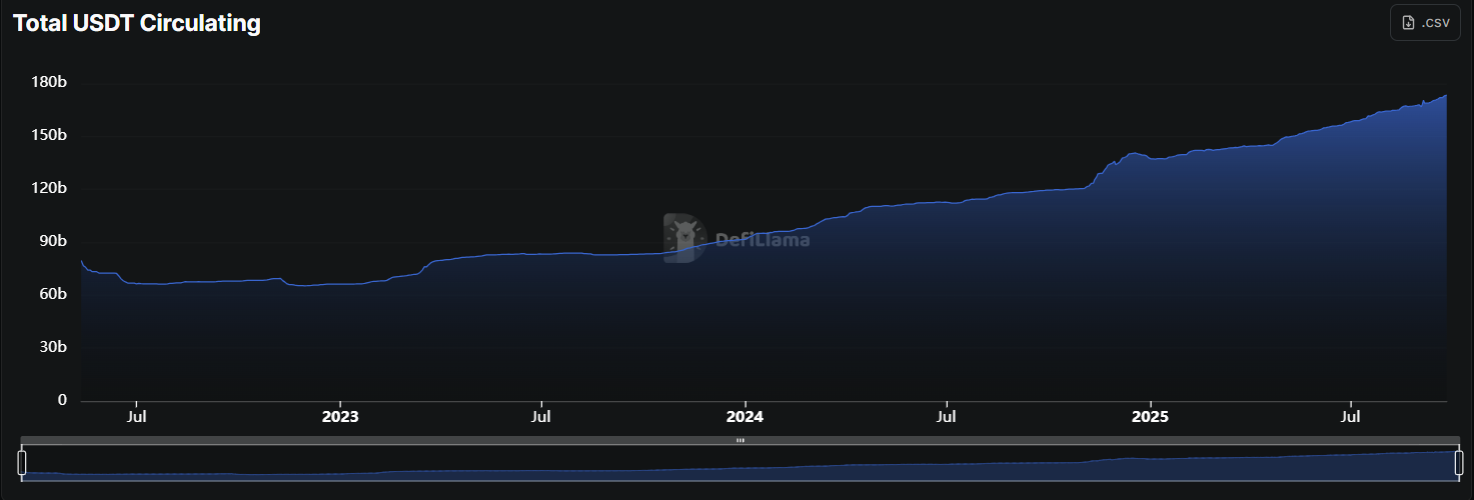Select the Total USDT Circulating title
The image size is (1474, 500).
[137, 24]
